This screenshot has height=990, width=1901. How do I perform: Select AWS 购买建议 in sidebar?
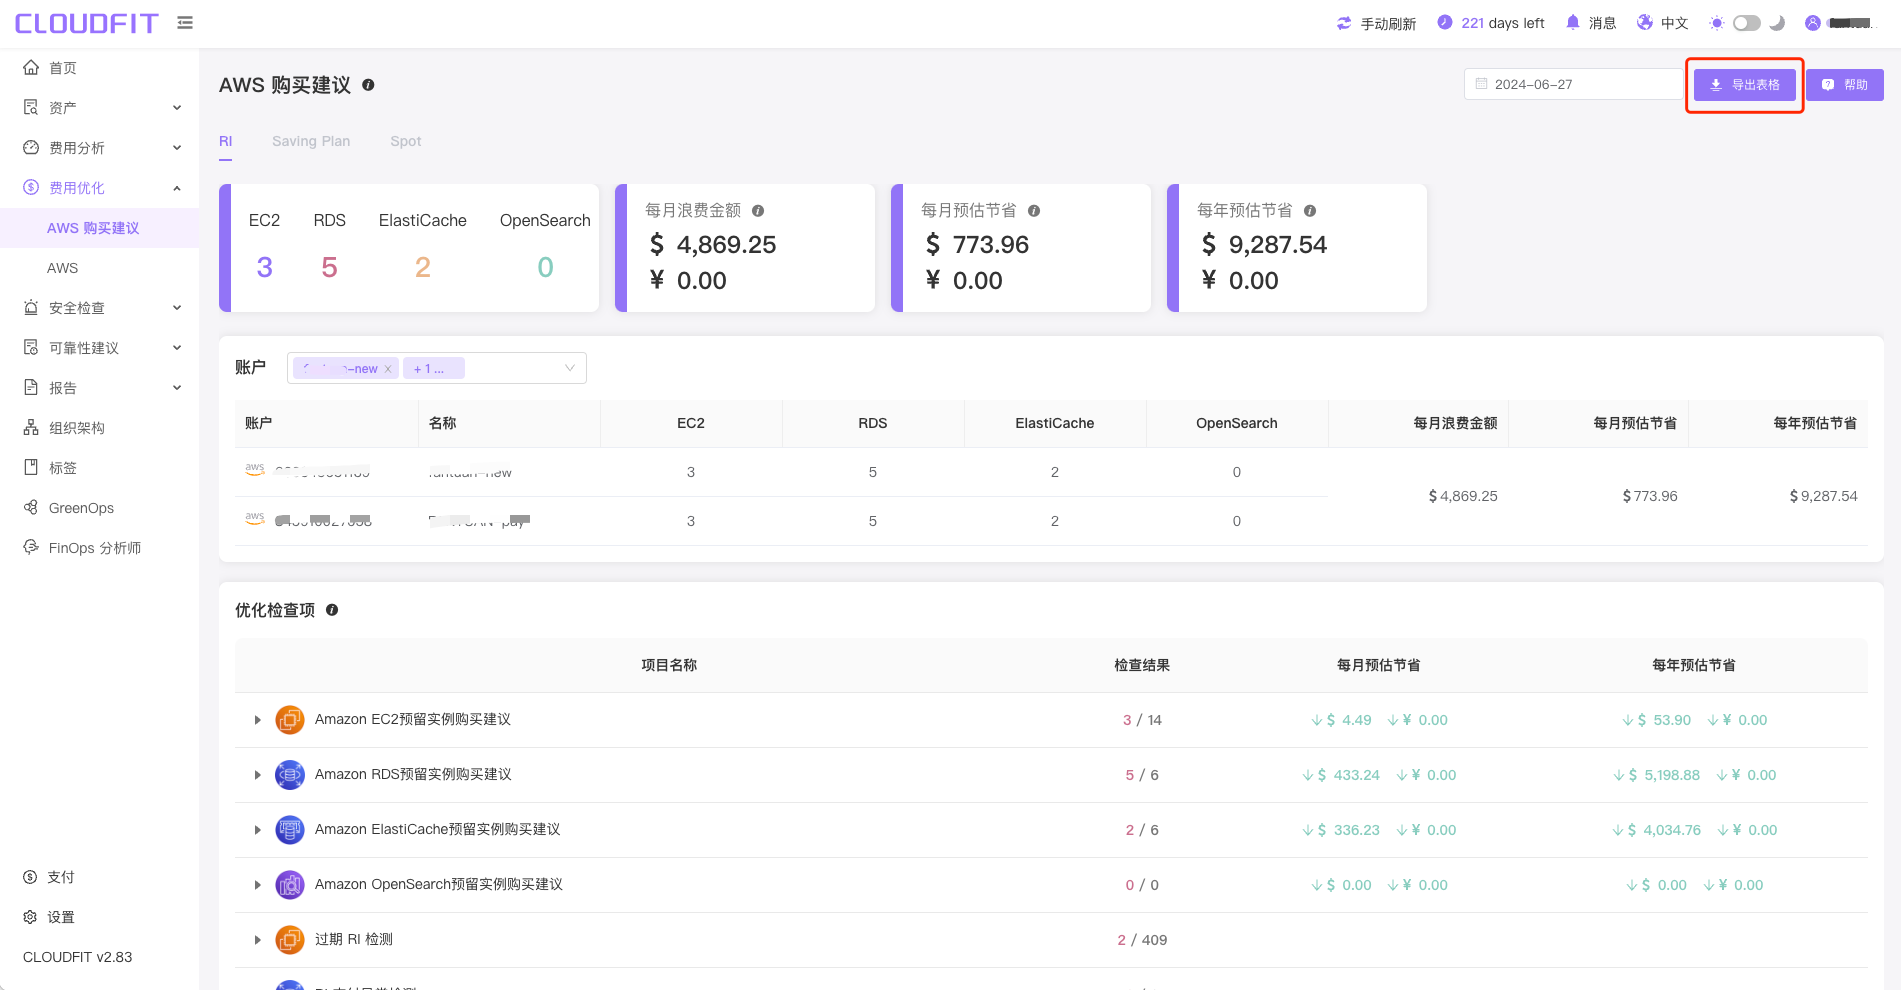click(x=100, y=228)
